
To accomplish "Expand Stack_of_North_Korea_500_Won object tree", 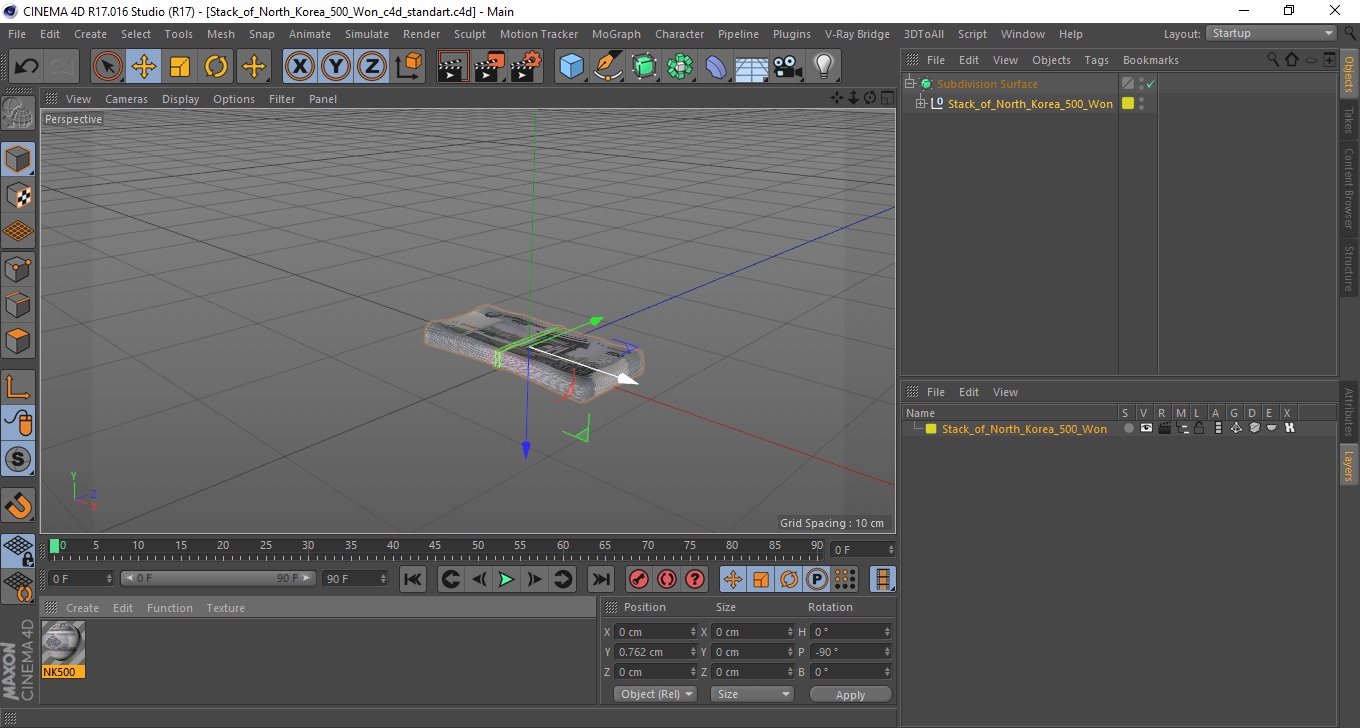I will pos(920,103).
